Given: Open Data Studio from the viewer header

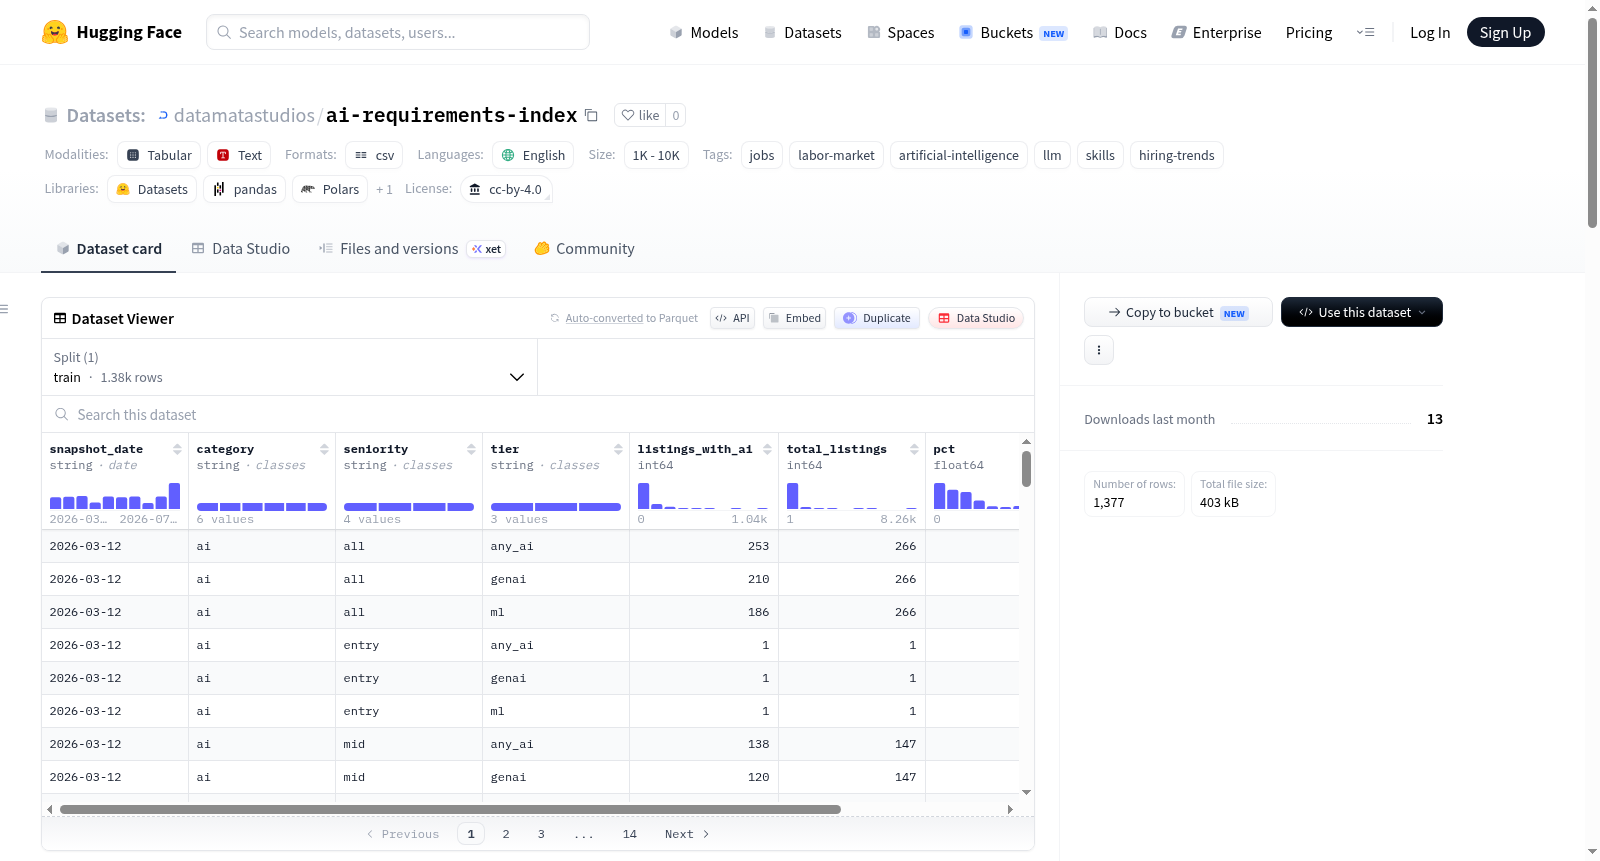Looking at the screenshot, I should [x=976, y=318].
